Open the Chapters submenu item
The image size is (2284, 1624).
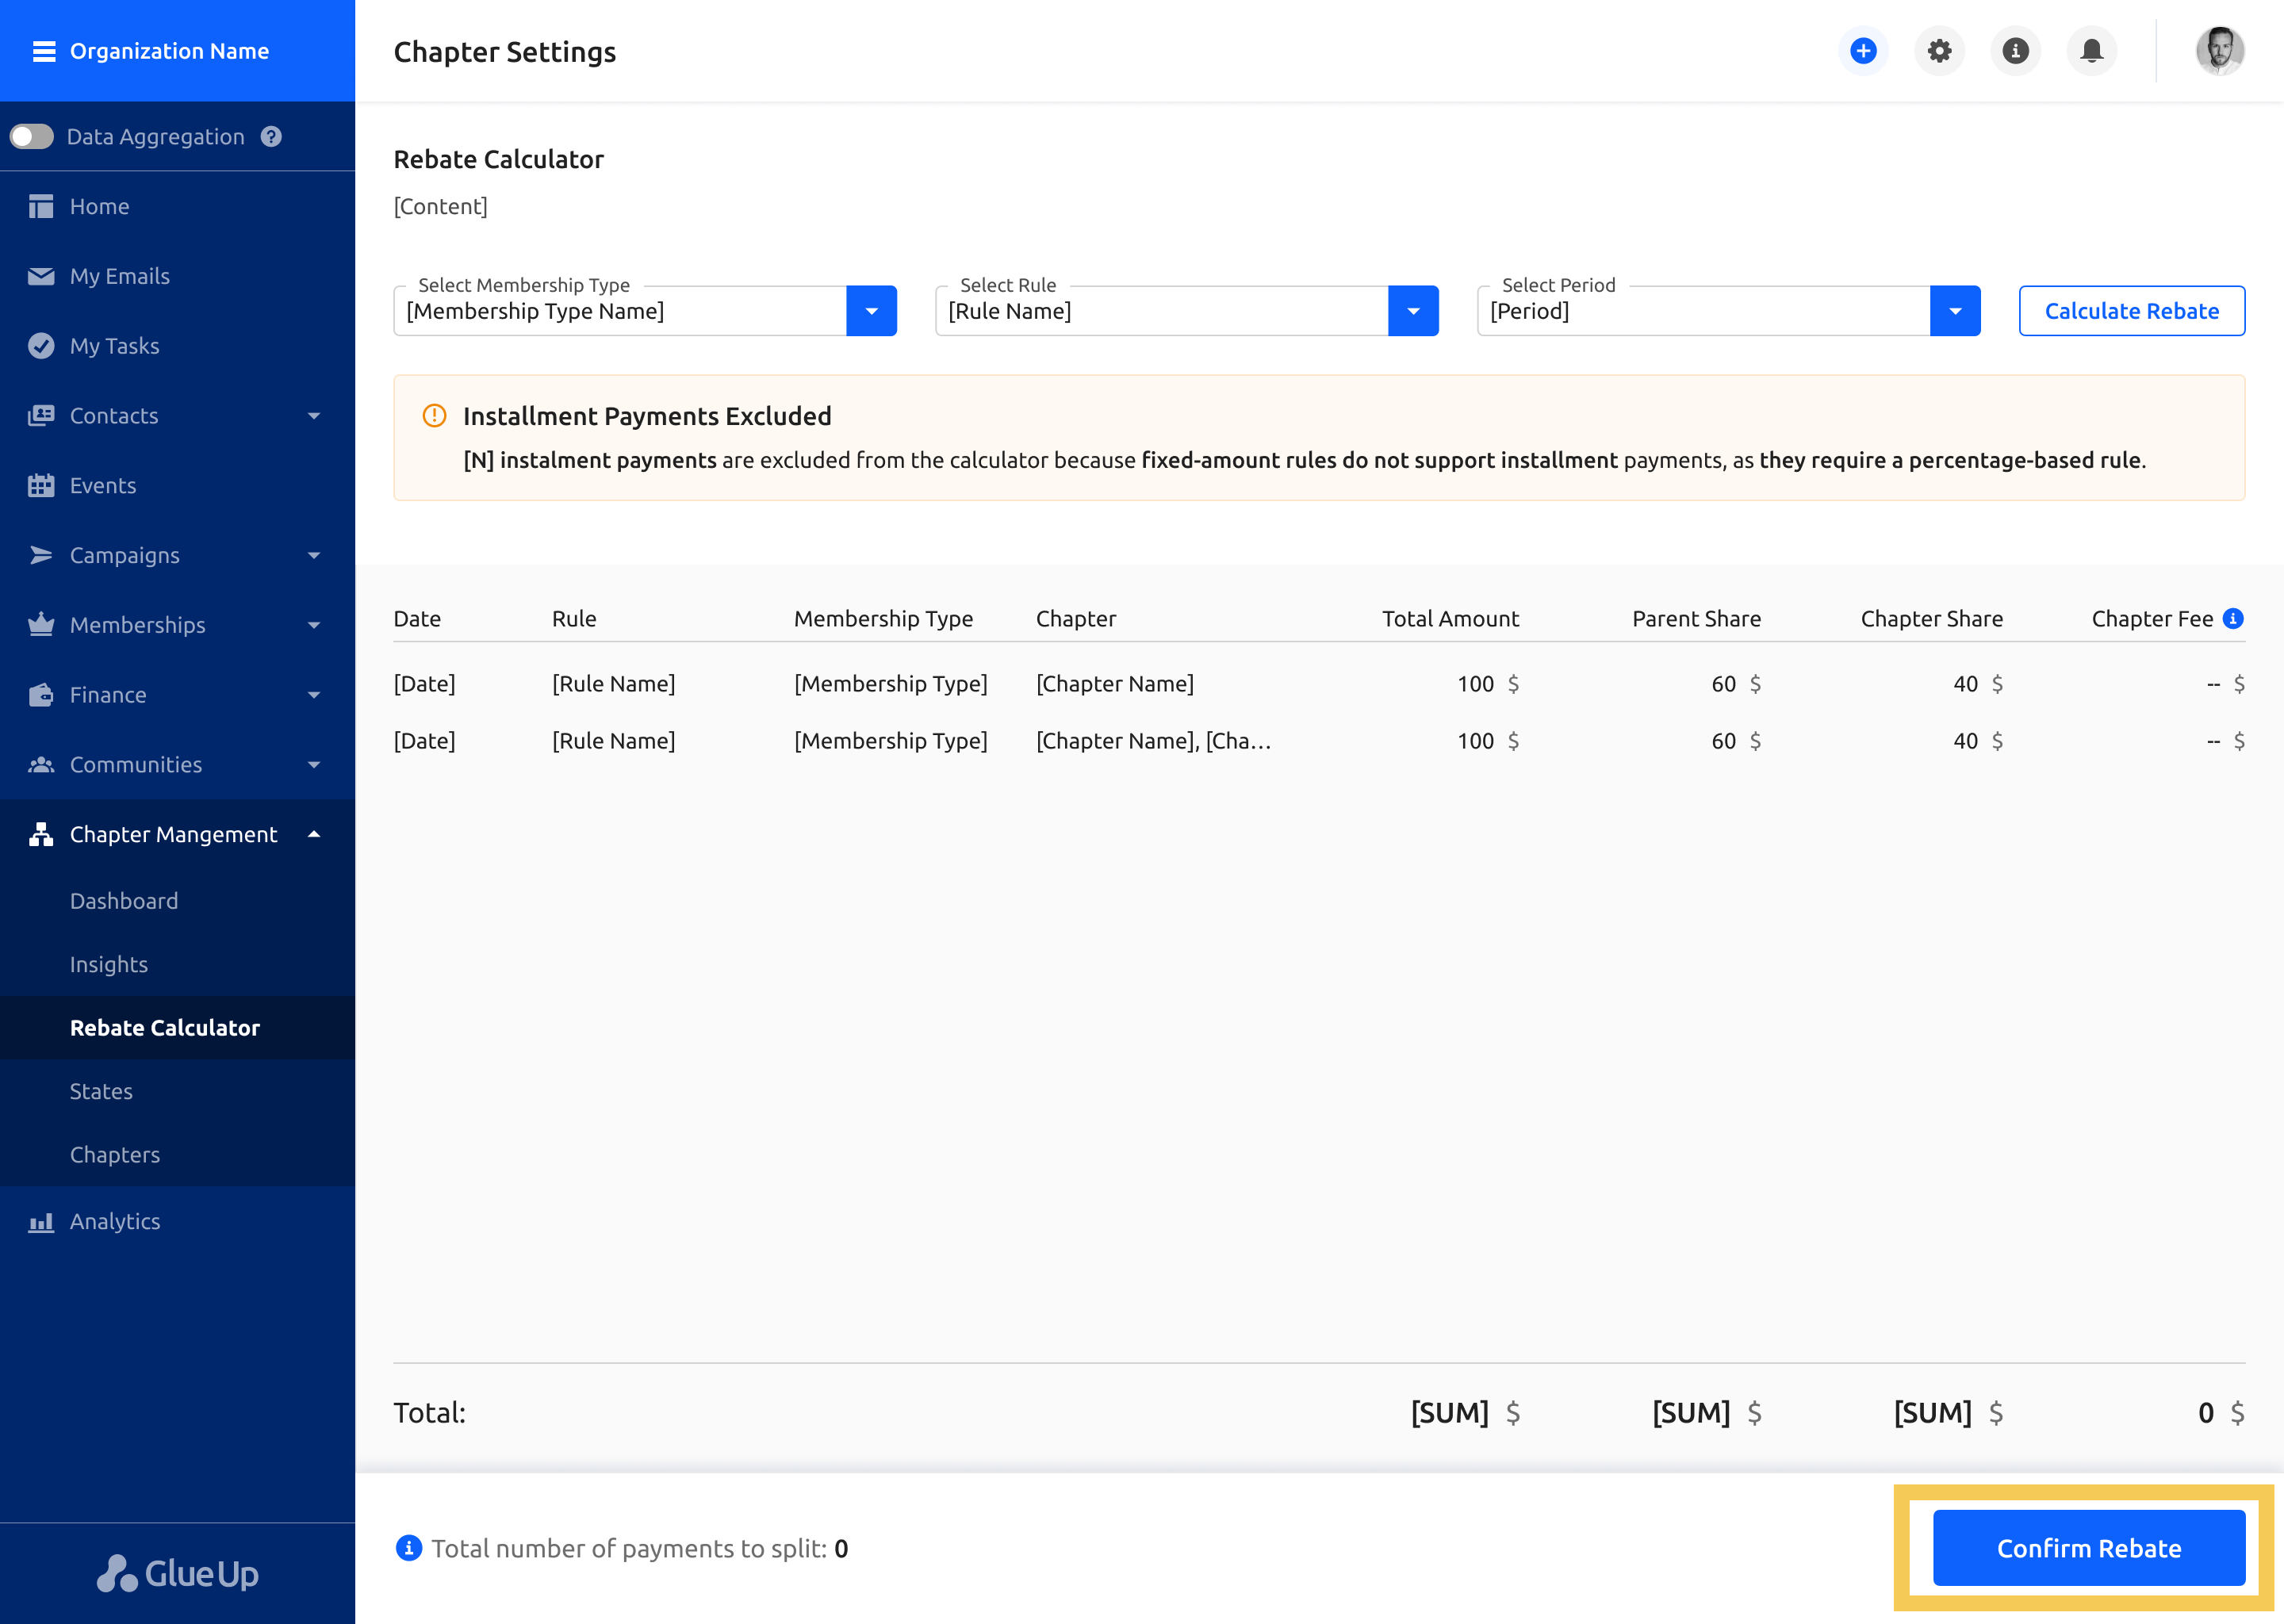pyautogui.click(x=115, y=1155)
